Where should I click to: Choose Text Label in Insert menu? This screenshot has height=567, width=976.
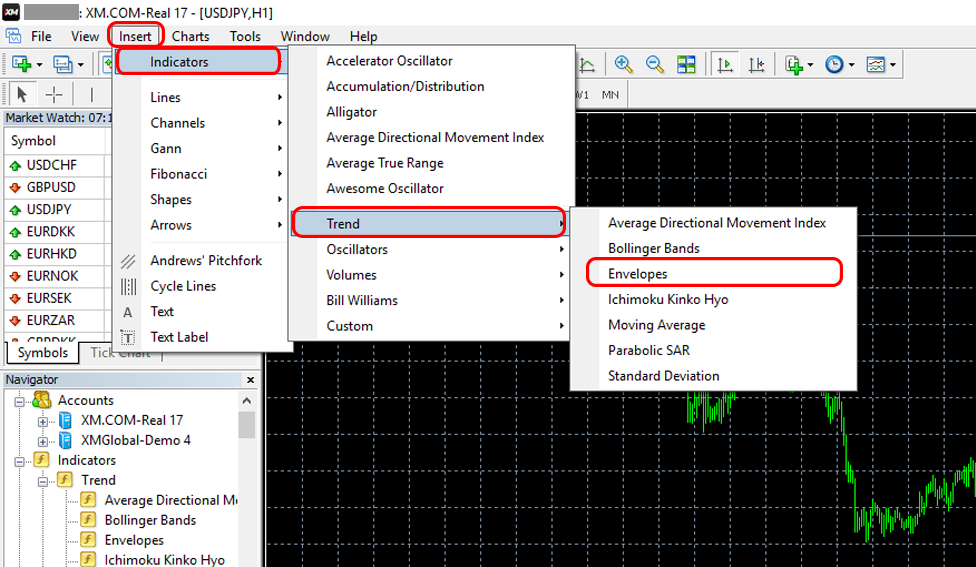point(202,337)
